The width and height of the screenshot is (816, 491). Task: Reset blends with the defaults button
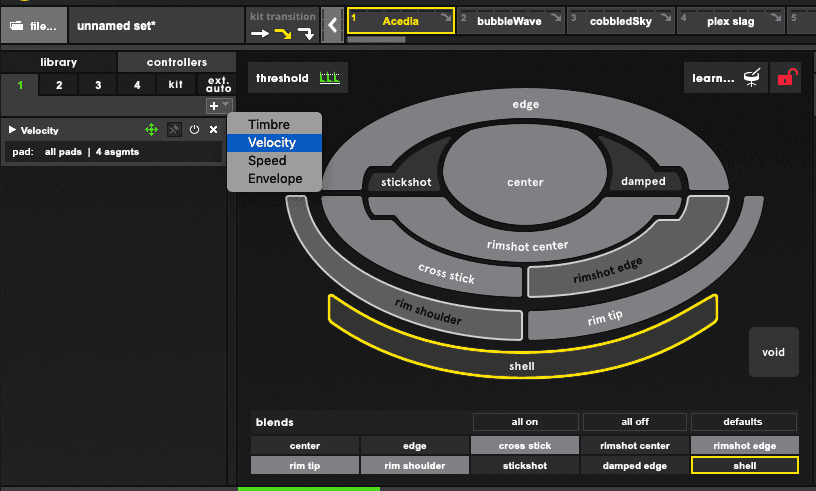coord(743,422)
